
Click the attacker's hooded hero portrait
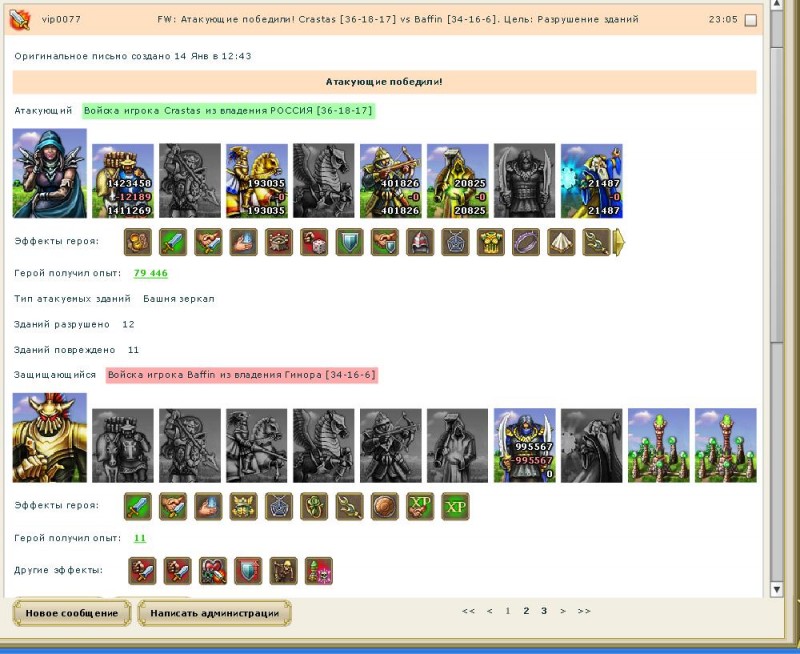click(49, 173)
